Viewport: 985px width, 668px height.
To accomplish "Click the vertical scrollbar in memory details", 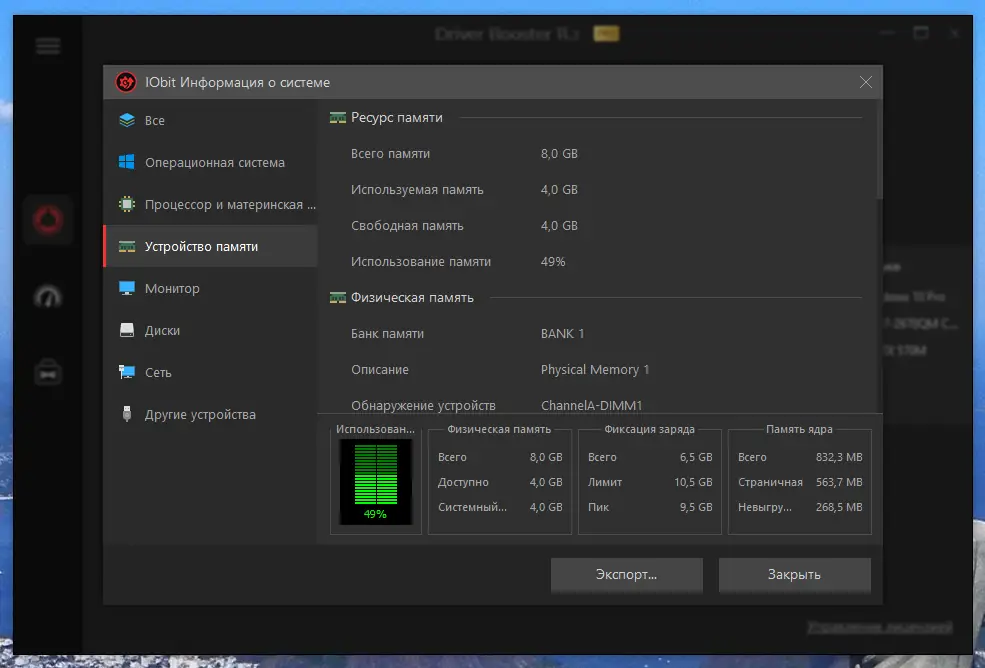I will (879, 150).
